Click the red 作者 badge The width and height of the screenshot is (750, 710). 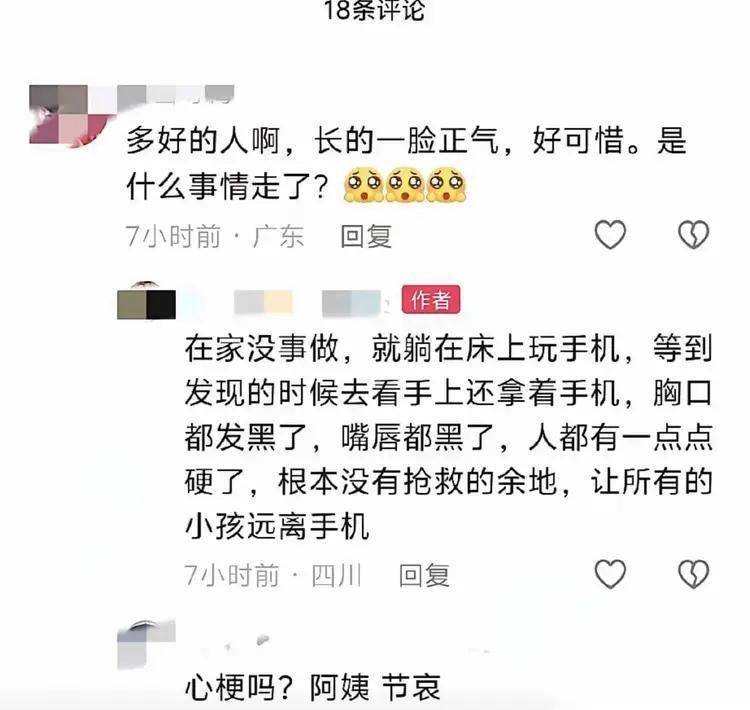[431, 300]
